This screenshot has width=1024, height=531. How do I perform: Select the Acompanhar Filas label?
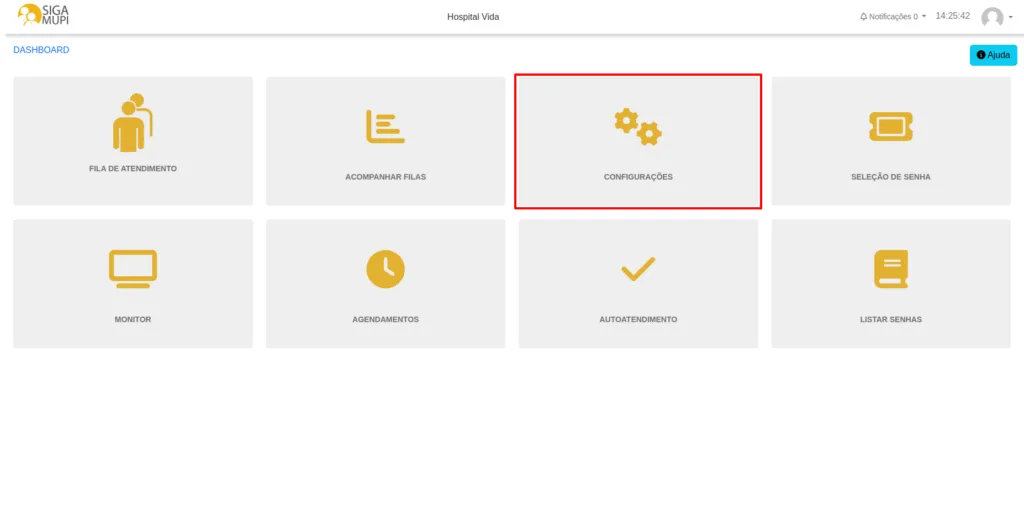(385, 177)
